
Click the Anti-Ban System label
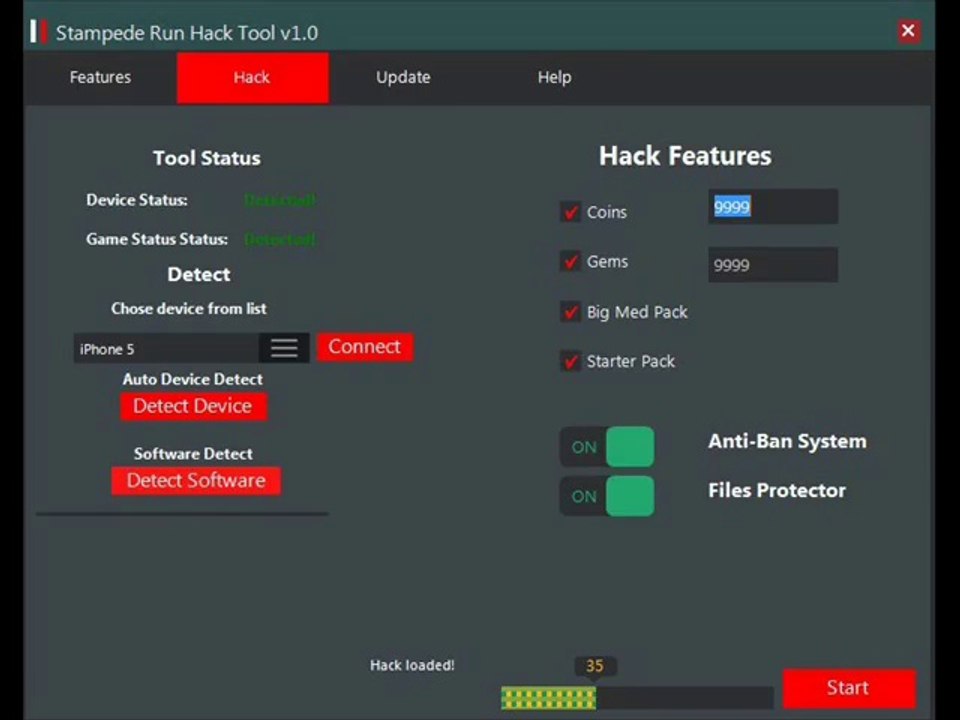[787, 441]
